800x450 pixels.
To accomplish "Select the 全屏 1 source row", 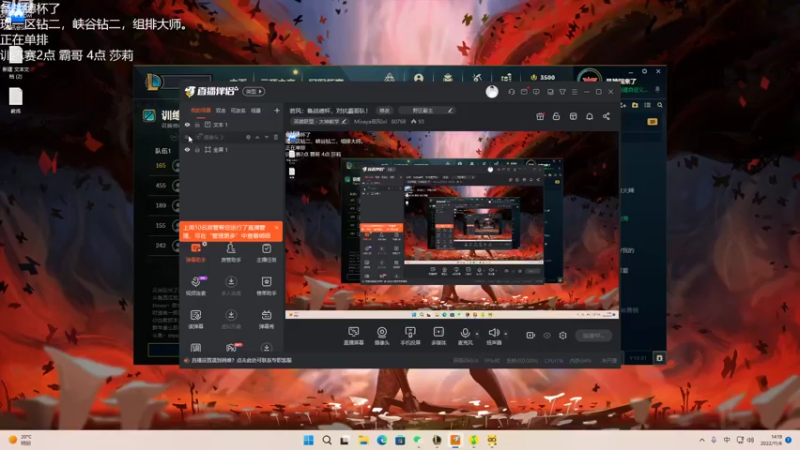I will (x=231, y=149).
